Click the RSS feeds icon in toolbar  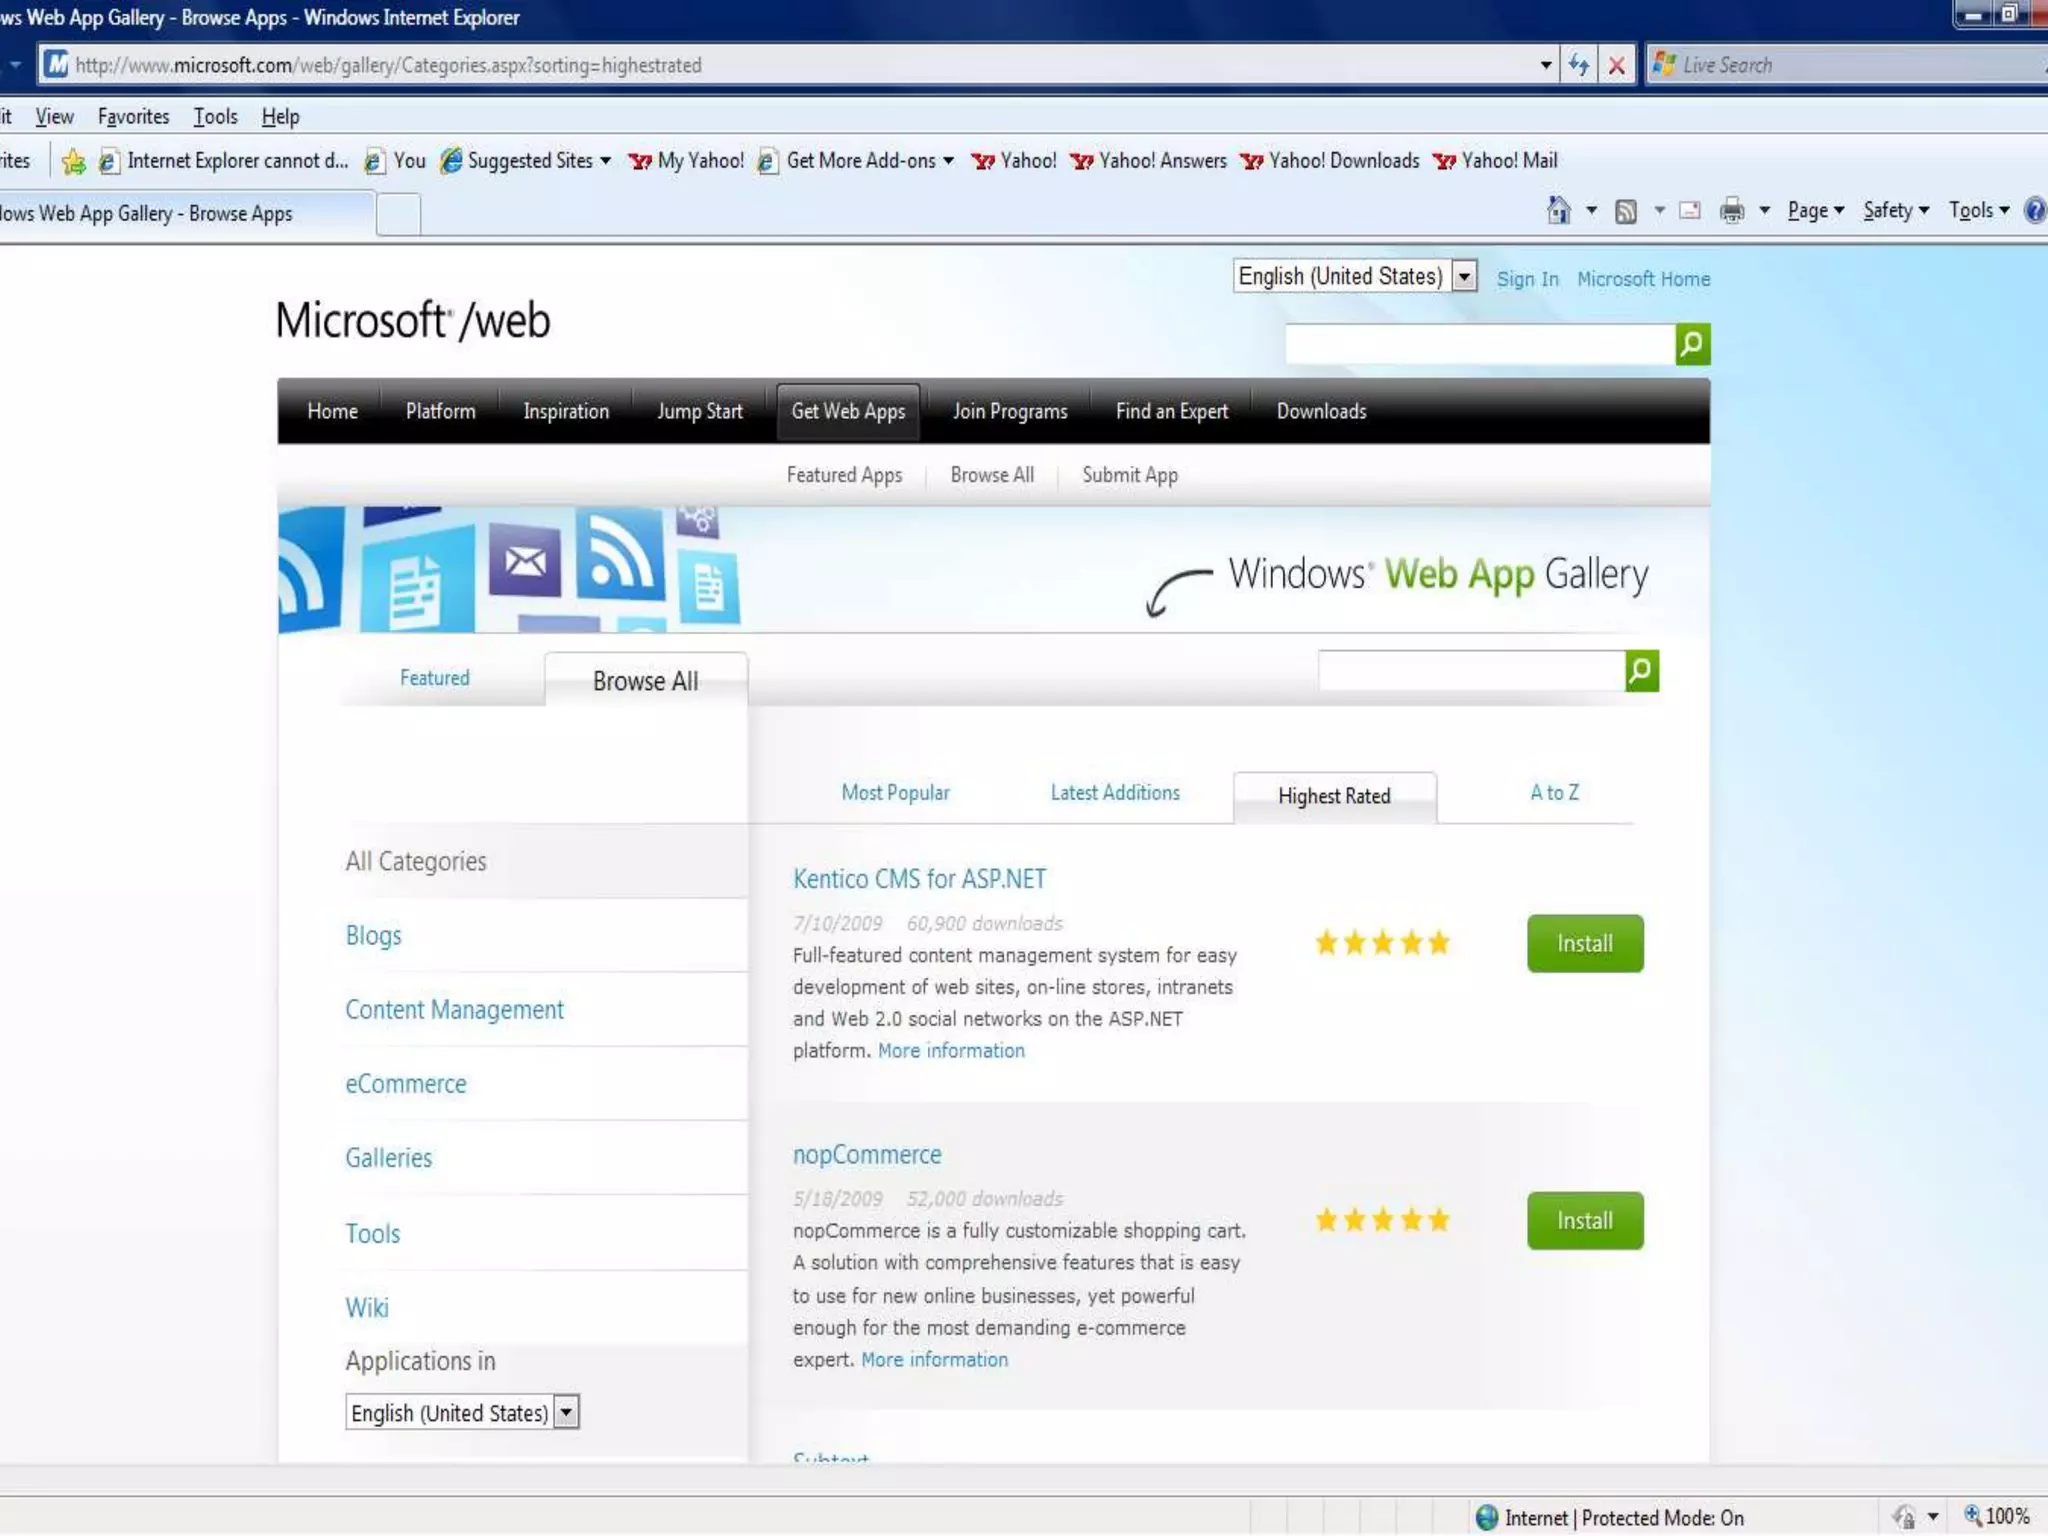pyautogui.click(x=1626, y=211)
